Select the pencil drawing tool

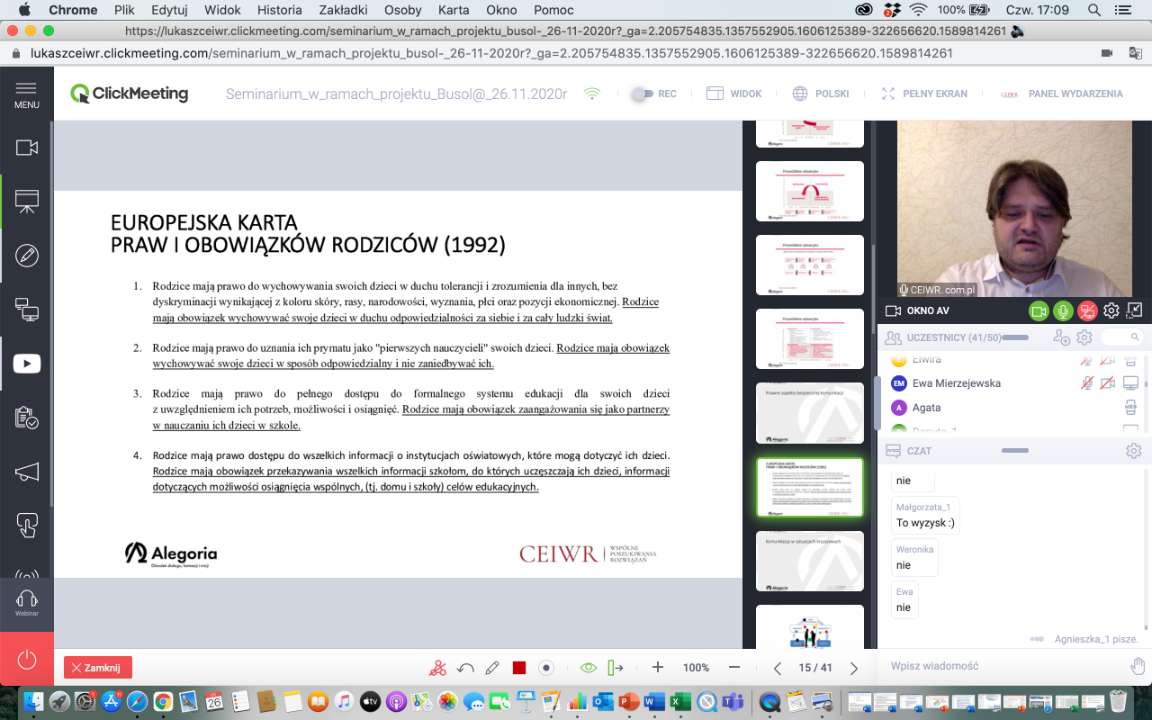click(492, 667)
